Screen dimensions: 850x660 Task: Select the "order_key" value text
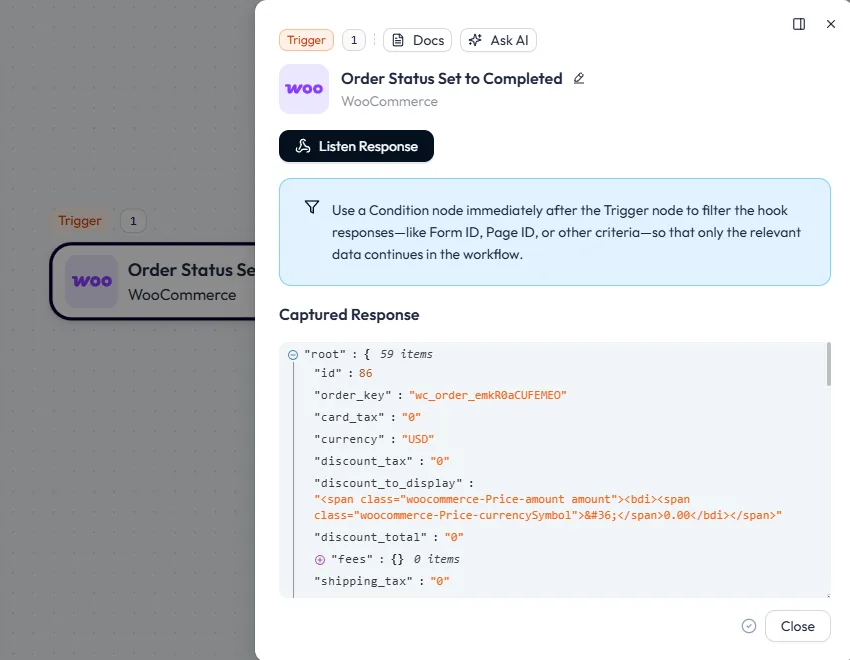click(488, 395)
